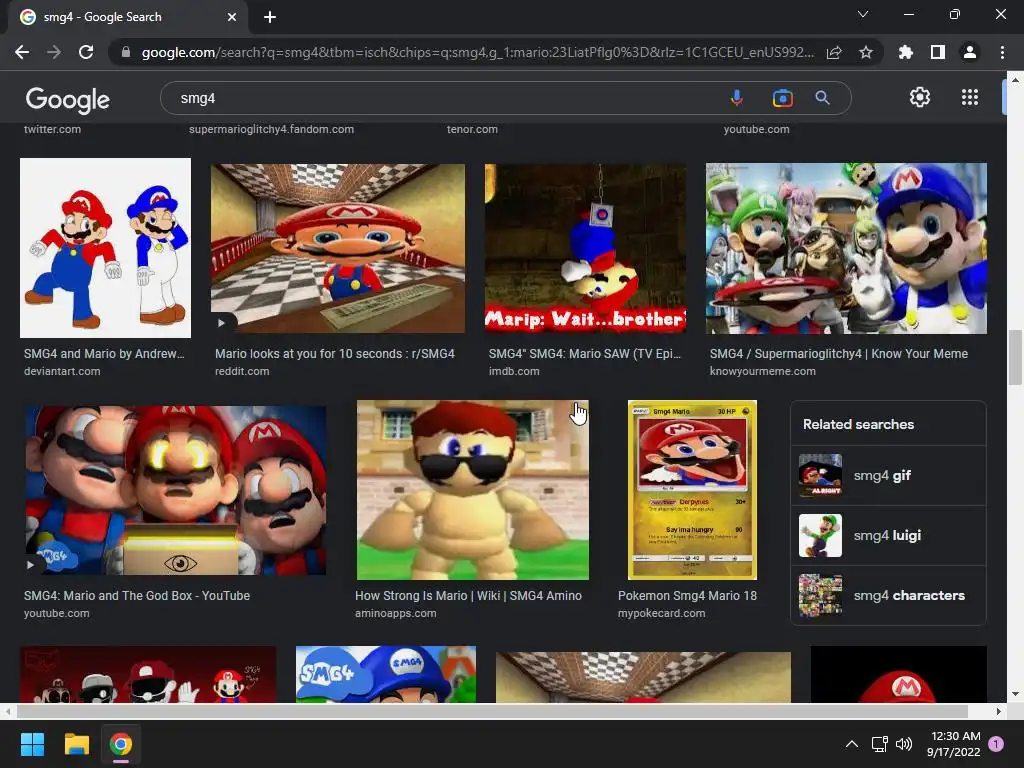Select the smg4 - Google Search tab
The width and height of the screenshot is (1024, 768).
tap(128, 17)
